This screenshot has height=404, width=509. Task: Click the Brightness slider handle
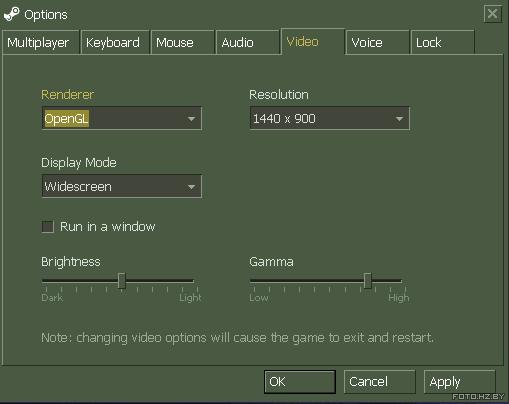tap(122, 281)
